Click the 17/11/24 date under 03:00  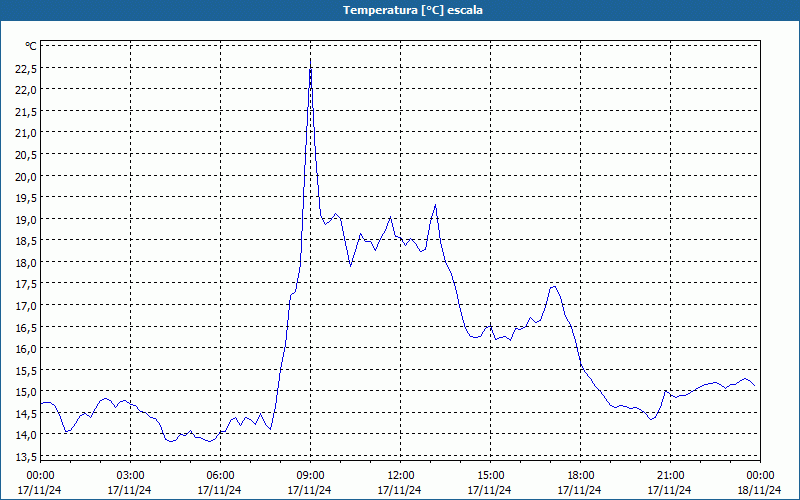point(130,490)
